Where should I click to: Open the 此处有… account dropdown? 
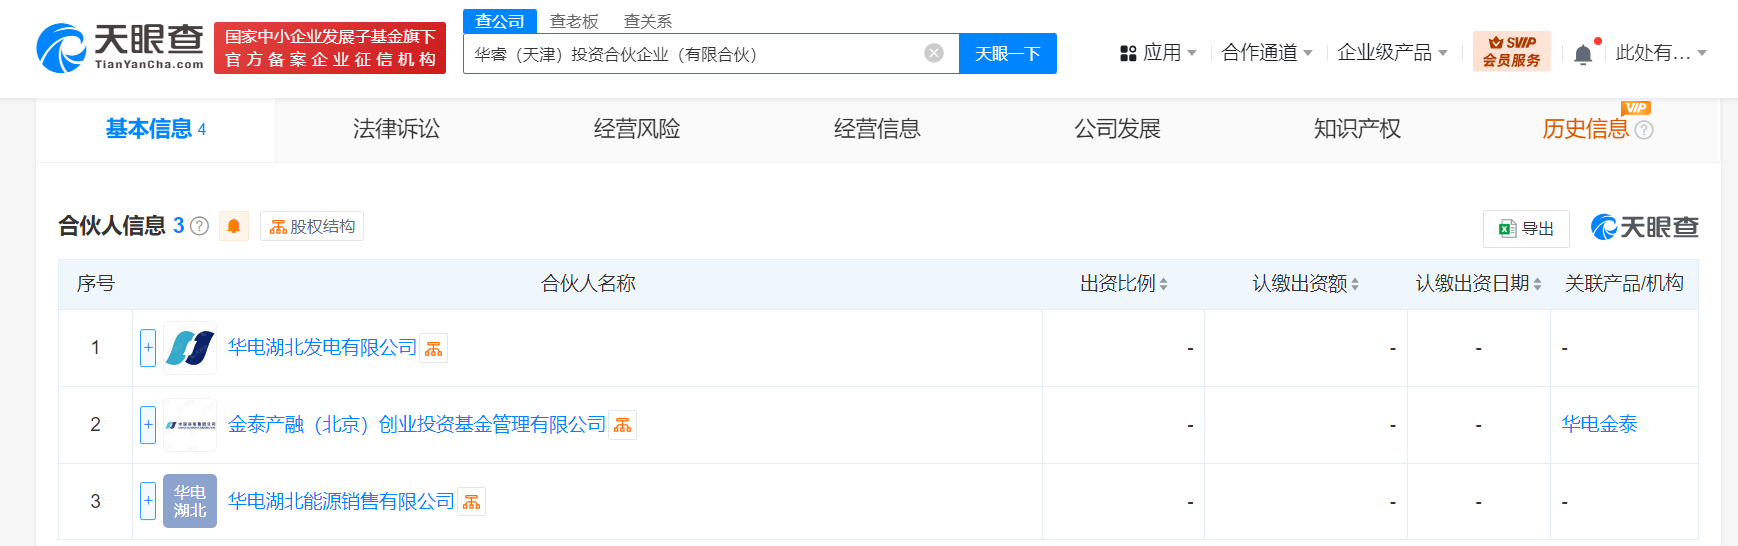tap(1661, 53)
